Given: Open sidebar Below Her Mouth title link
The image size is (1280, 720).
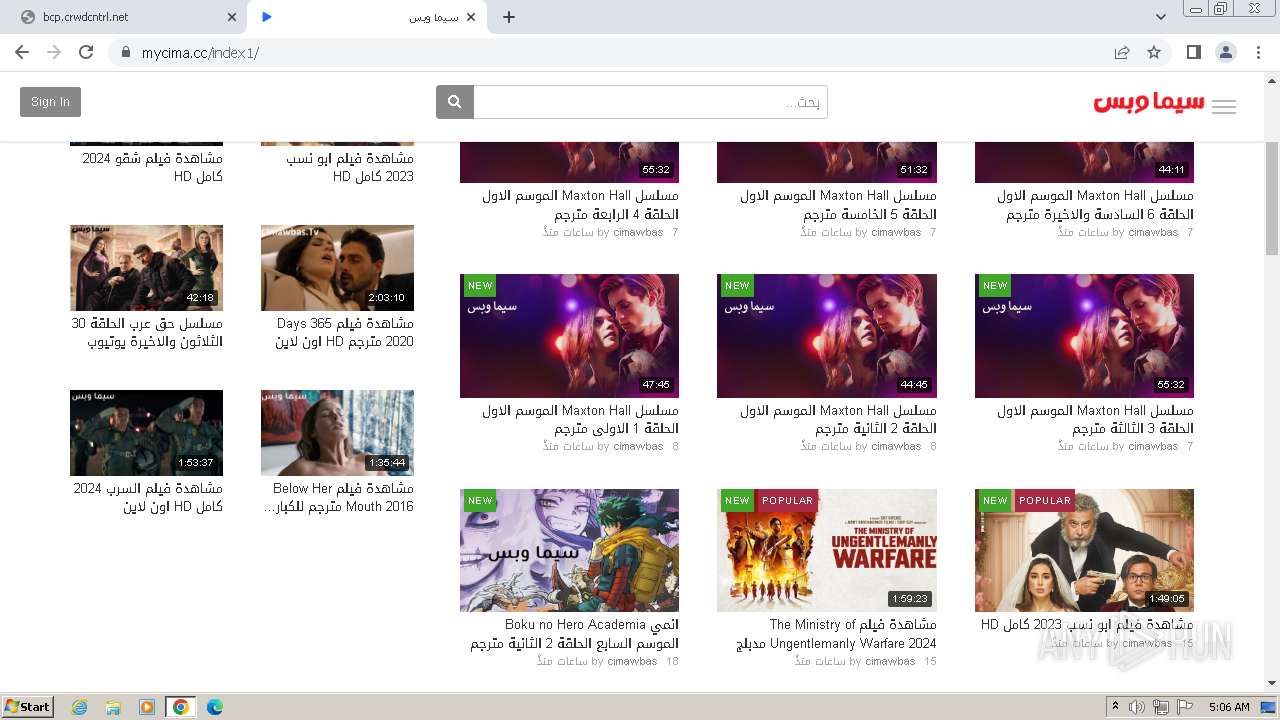Looking at the screenshot, I should pyautogui.click(x=338, y=498).
